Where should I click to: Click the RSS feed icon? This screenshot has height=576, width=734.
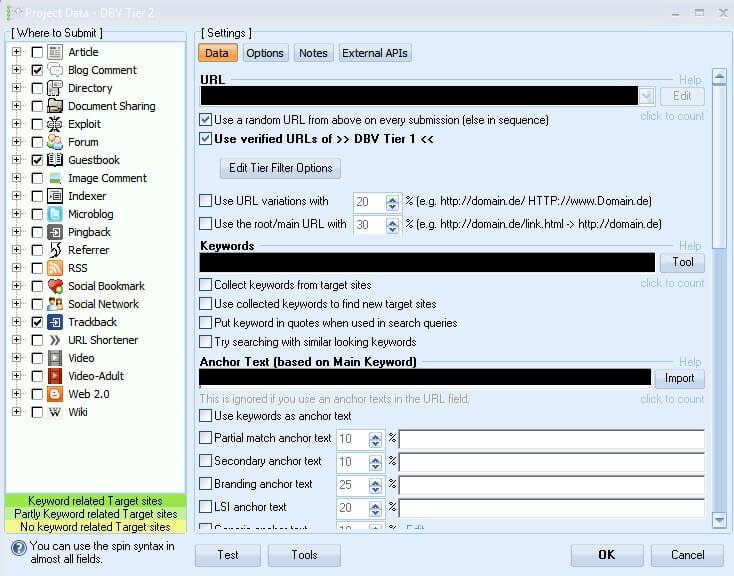click(55, 268)
